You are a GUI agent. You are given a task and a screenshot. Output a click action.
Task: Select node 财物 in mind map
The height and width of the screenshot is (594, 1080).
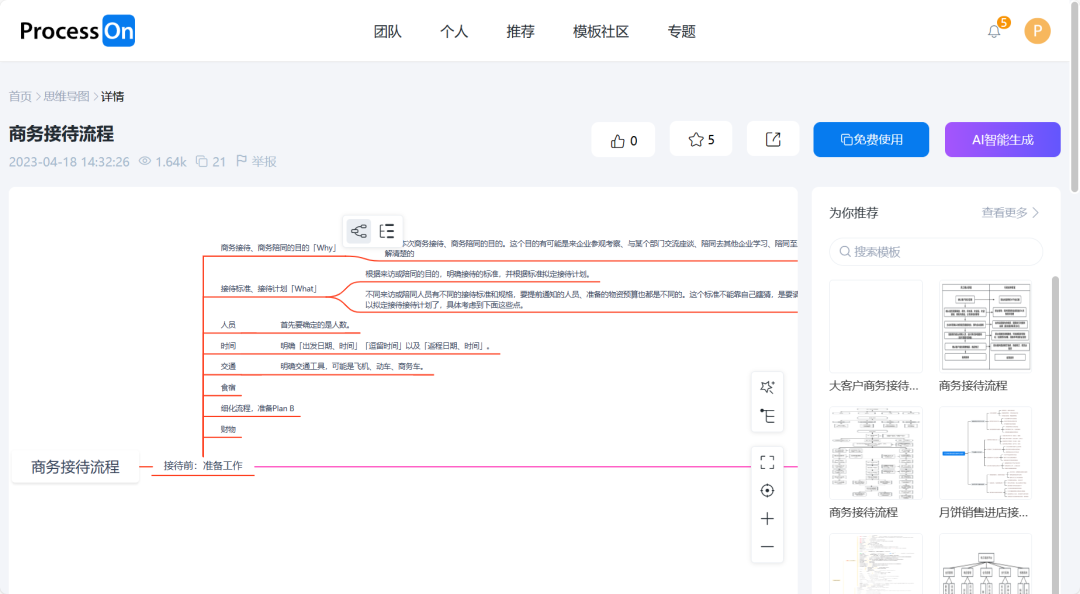click(228, 429)
